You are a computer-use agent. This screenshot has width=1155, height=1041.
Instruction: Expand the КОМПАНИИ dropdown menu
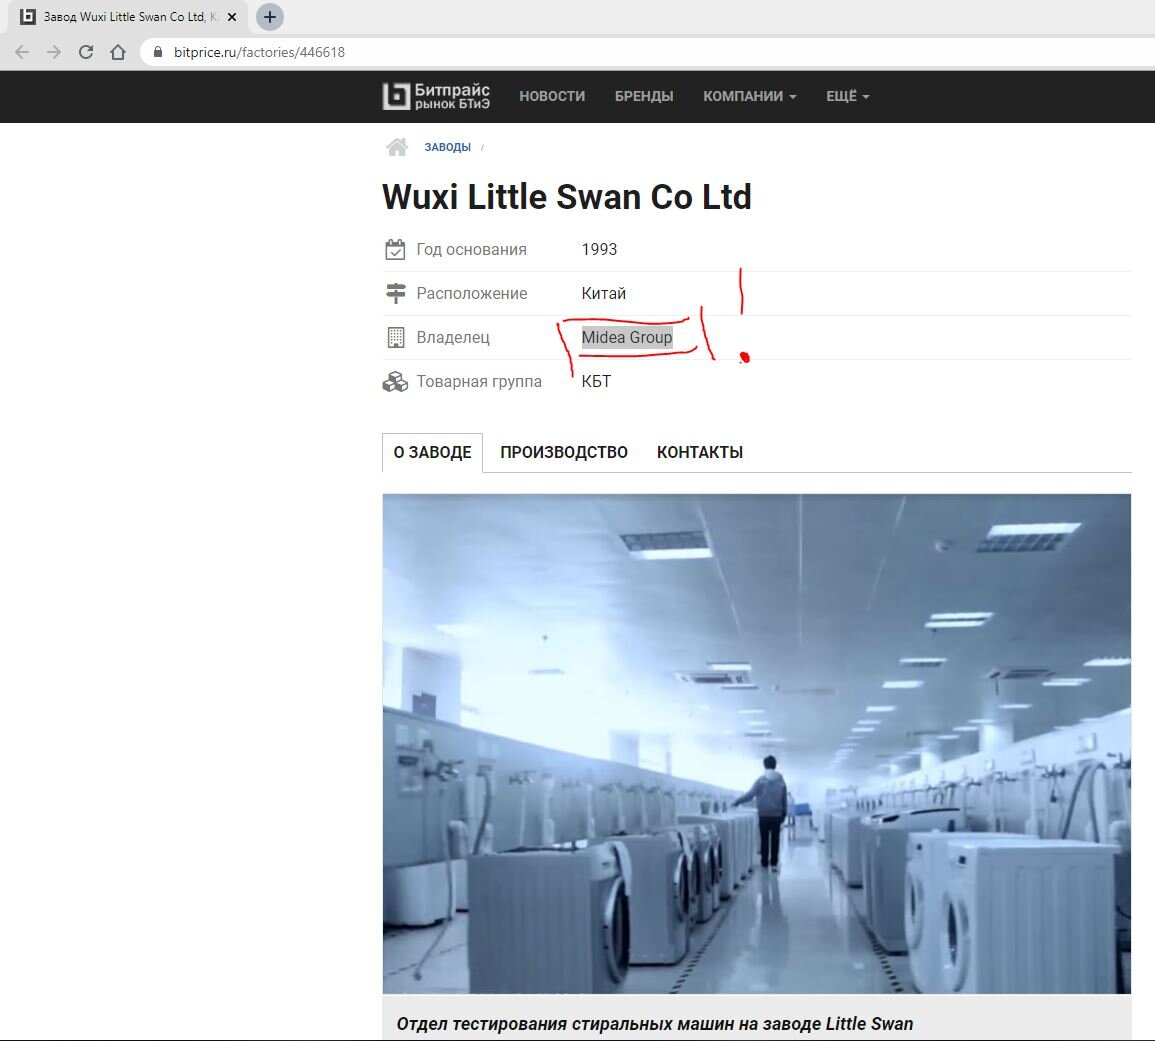(x=749, y=97)
